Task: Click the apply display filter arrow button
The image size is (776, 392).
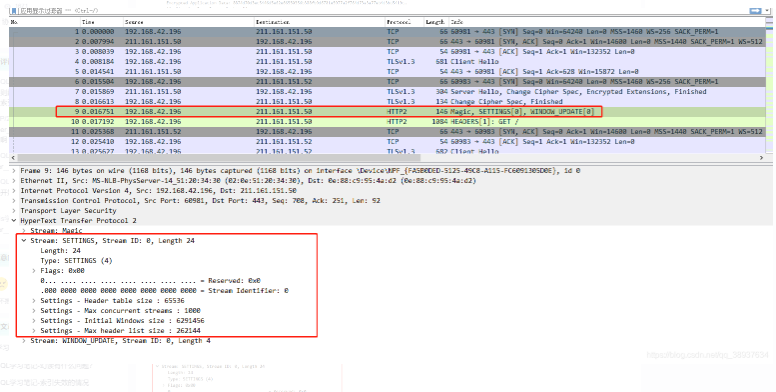Action: pyautogui.click(x=755, y=10)
